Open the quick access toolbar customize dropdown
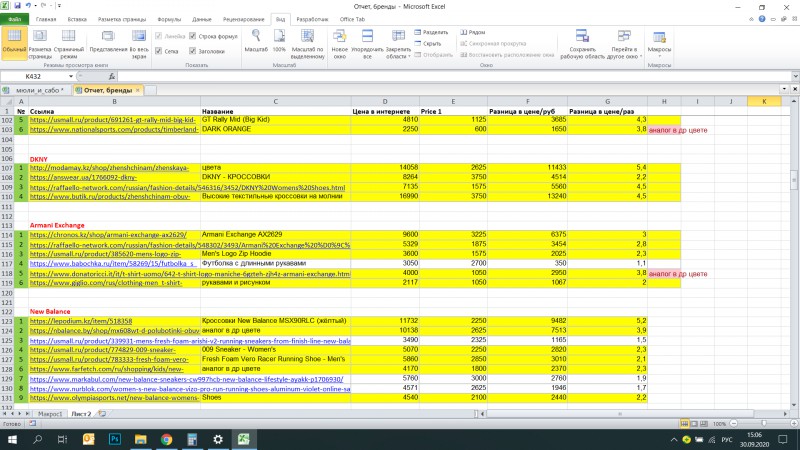Viewport: 800px width, 450px height. click(59, 6)
